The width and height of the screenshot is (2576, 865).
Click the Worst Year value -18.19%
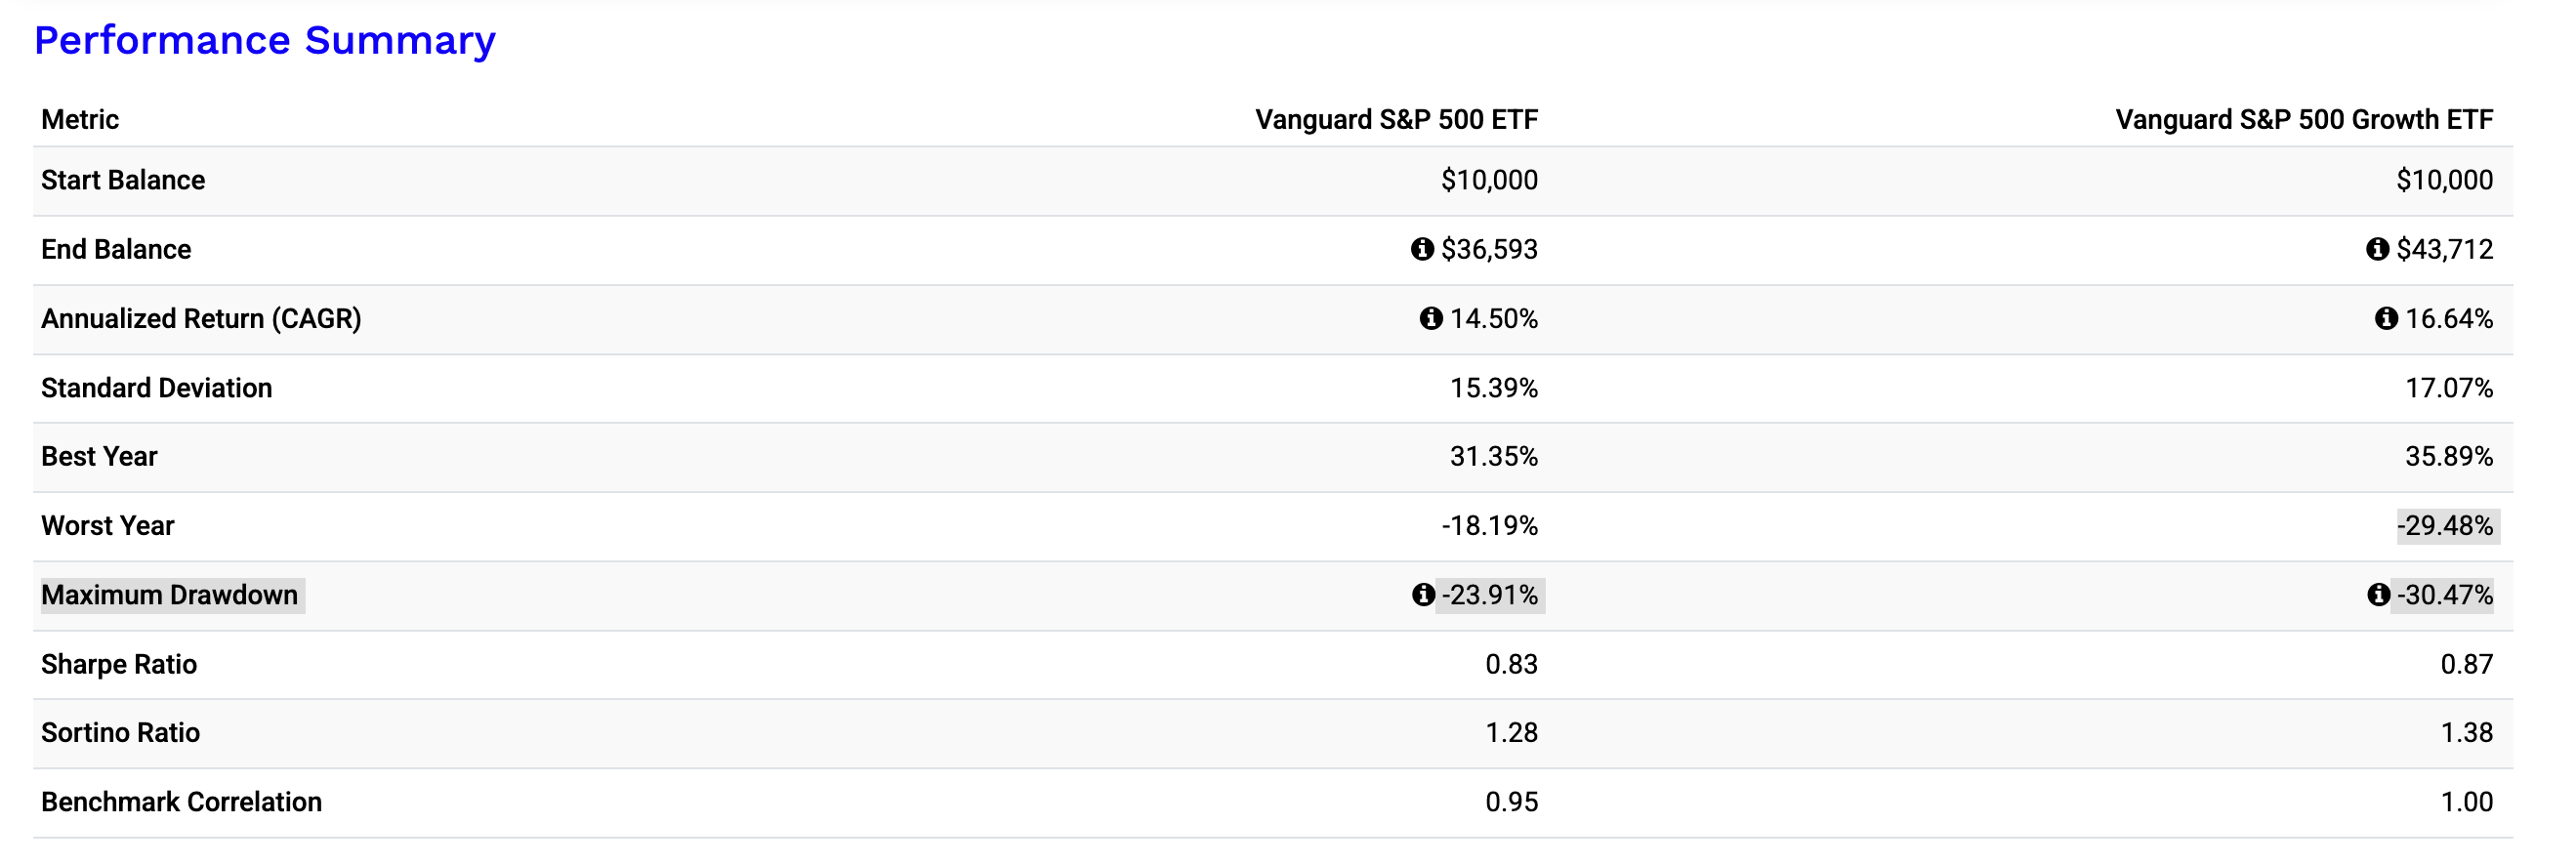tap(1489, 526)
